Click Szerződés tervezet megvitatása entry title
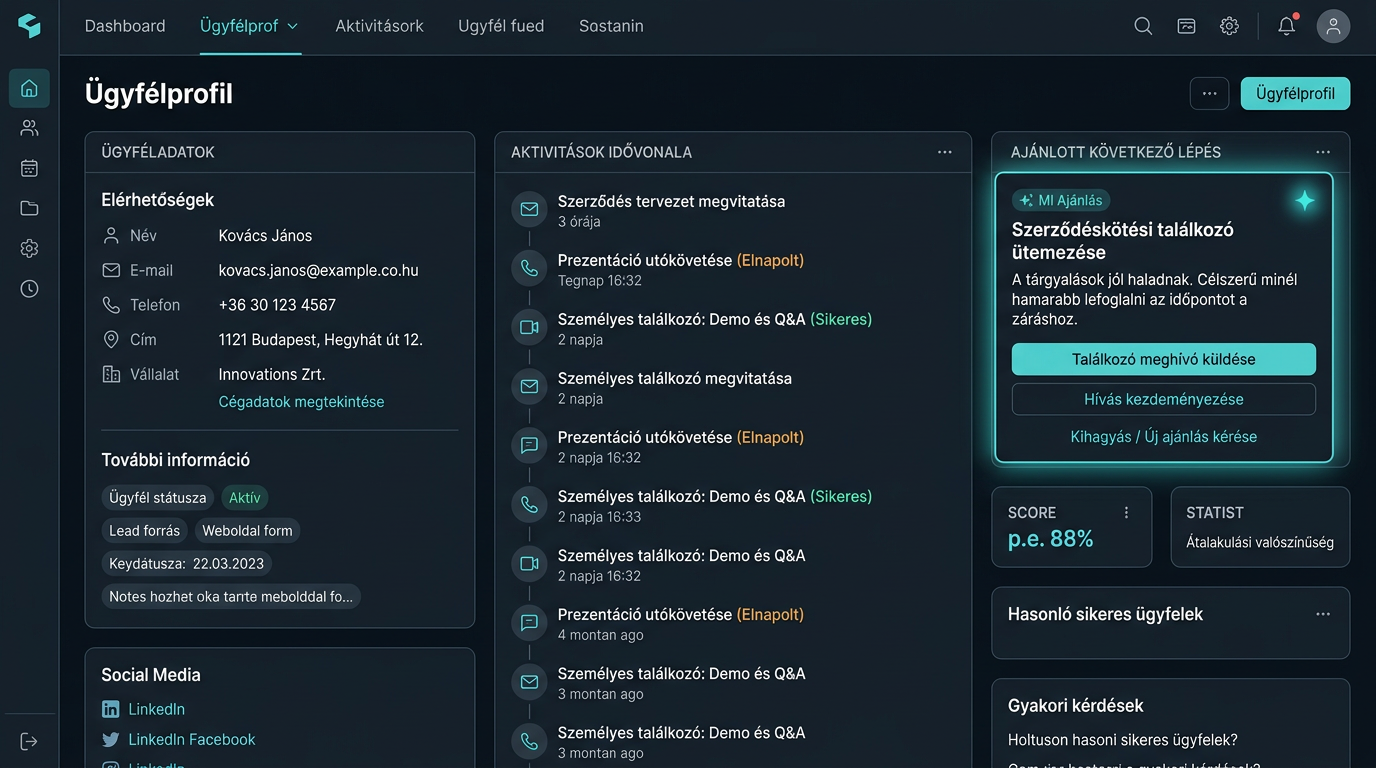 point(671,202)
